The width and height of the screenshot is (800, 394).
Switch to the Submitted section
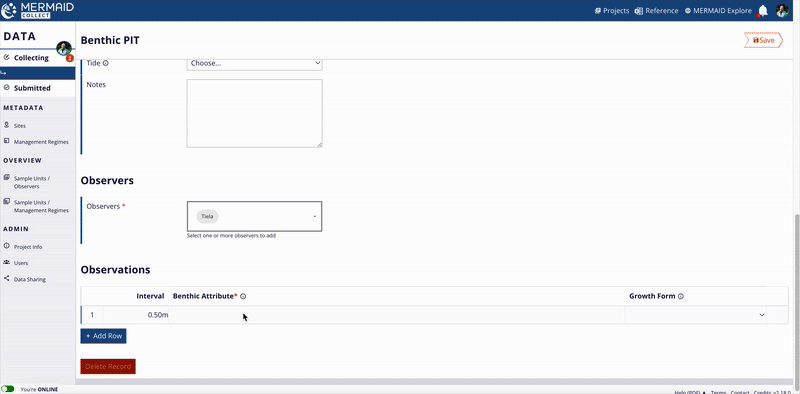[x=32, y=88]
